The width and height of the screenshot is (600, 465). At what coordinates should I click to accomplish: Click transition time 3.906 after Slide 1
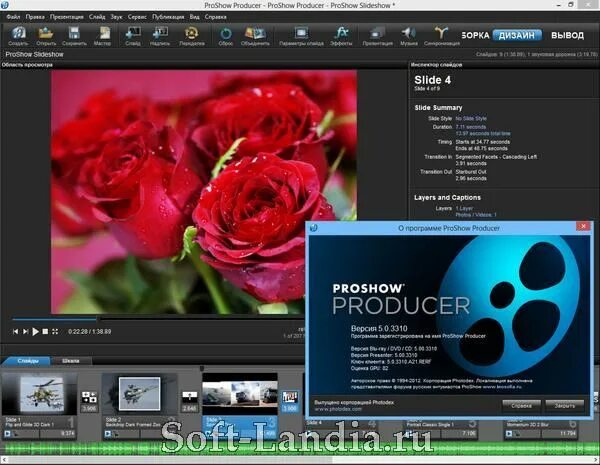pos(89,409)
